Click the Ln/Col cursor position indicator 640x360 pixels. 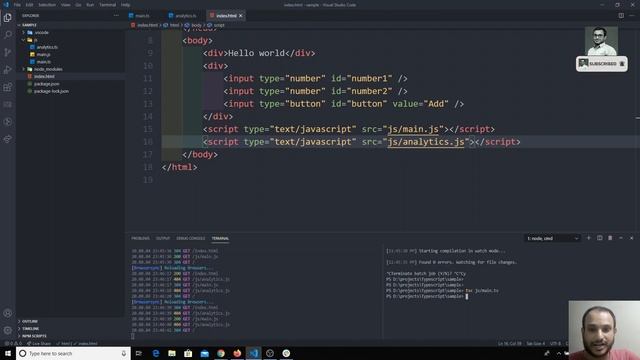click(509, 344)
